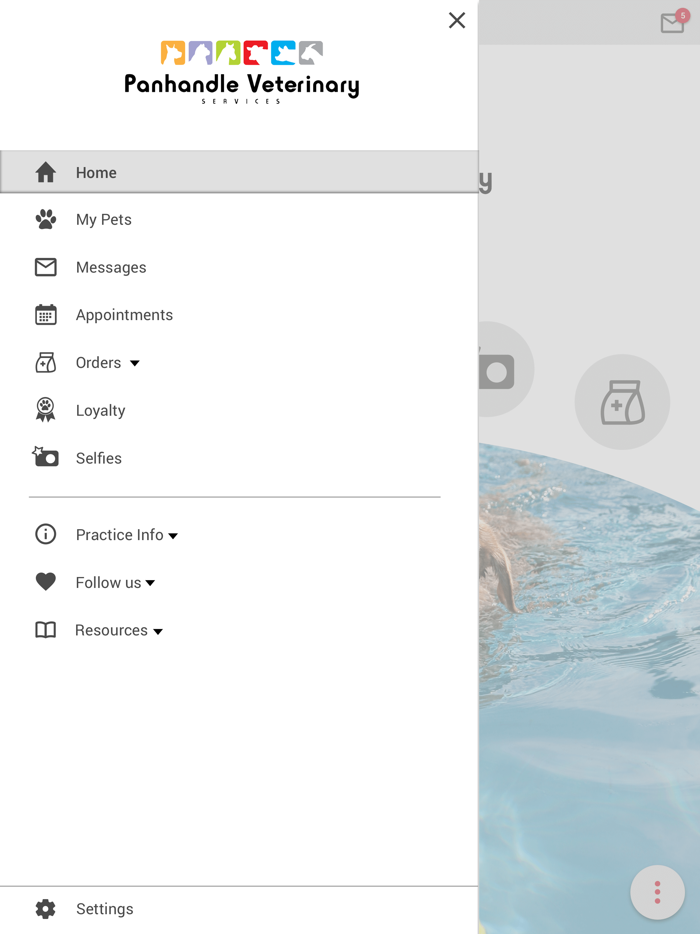
Task: Click the Home house icon
Action: (45, 172)
